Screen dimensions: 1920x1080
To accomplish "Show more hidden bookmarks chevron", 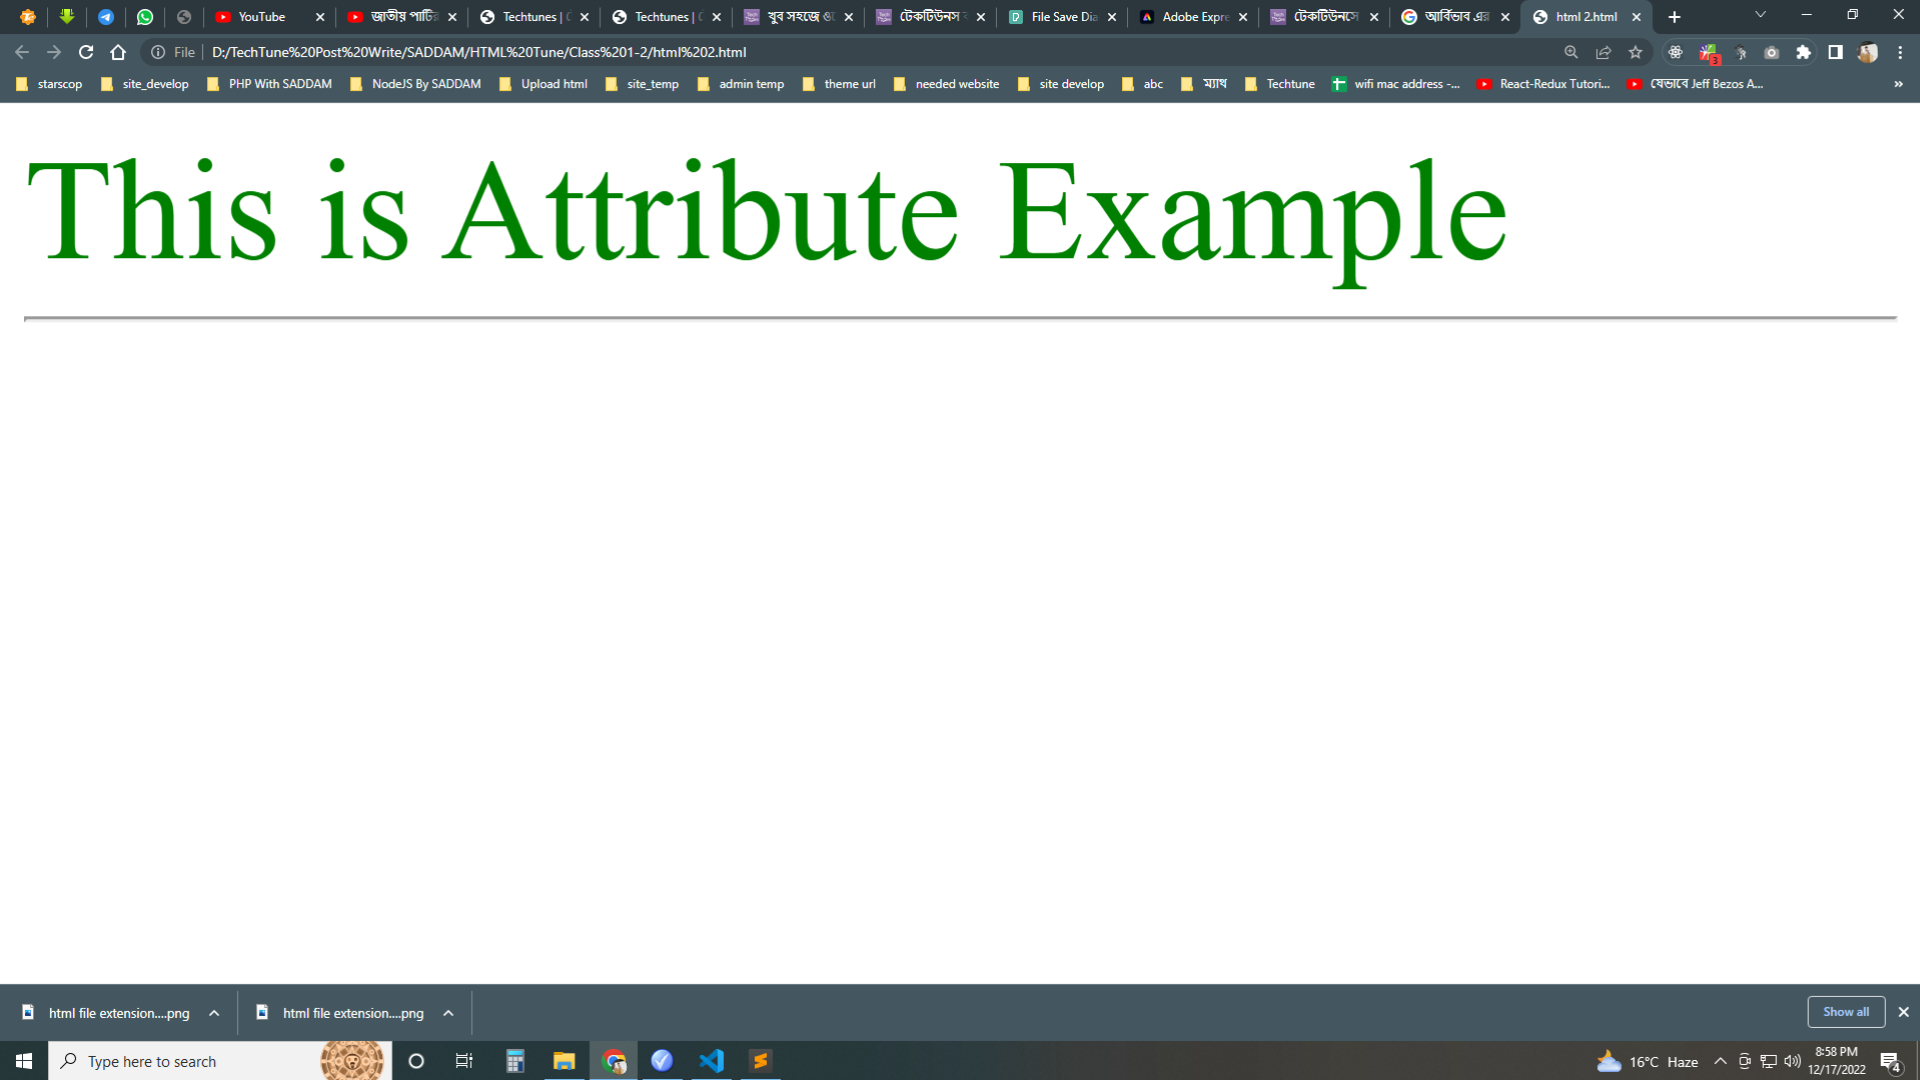I will [x=1898, y=84].
